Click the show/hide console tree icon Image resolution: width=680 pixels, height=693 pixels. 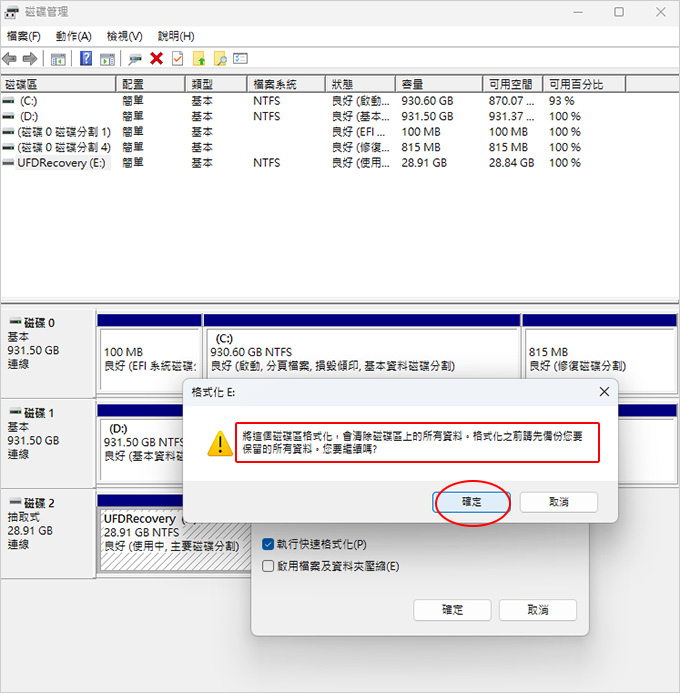[58, 59]
